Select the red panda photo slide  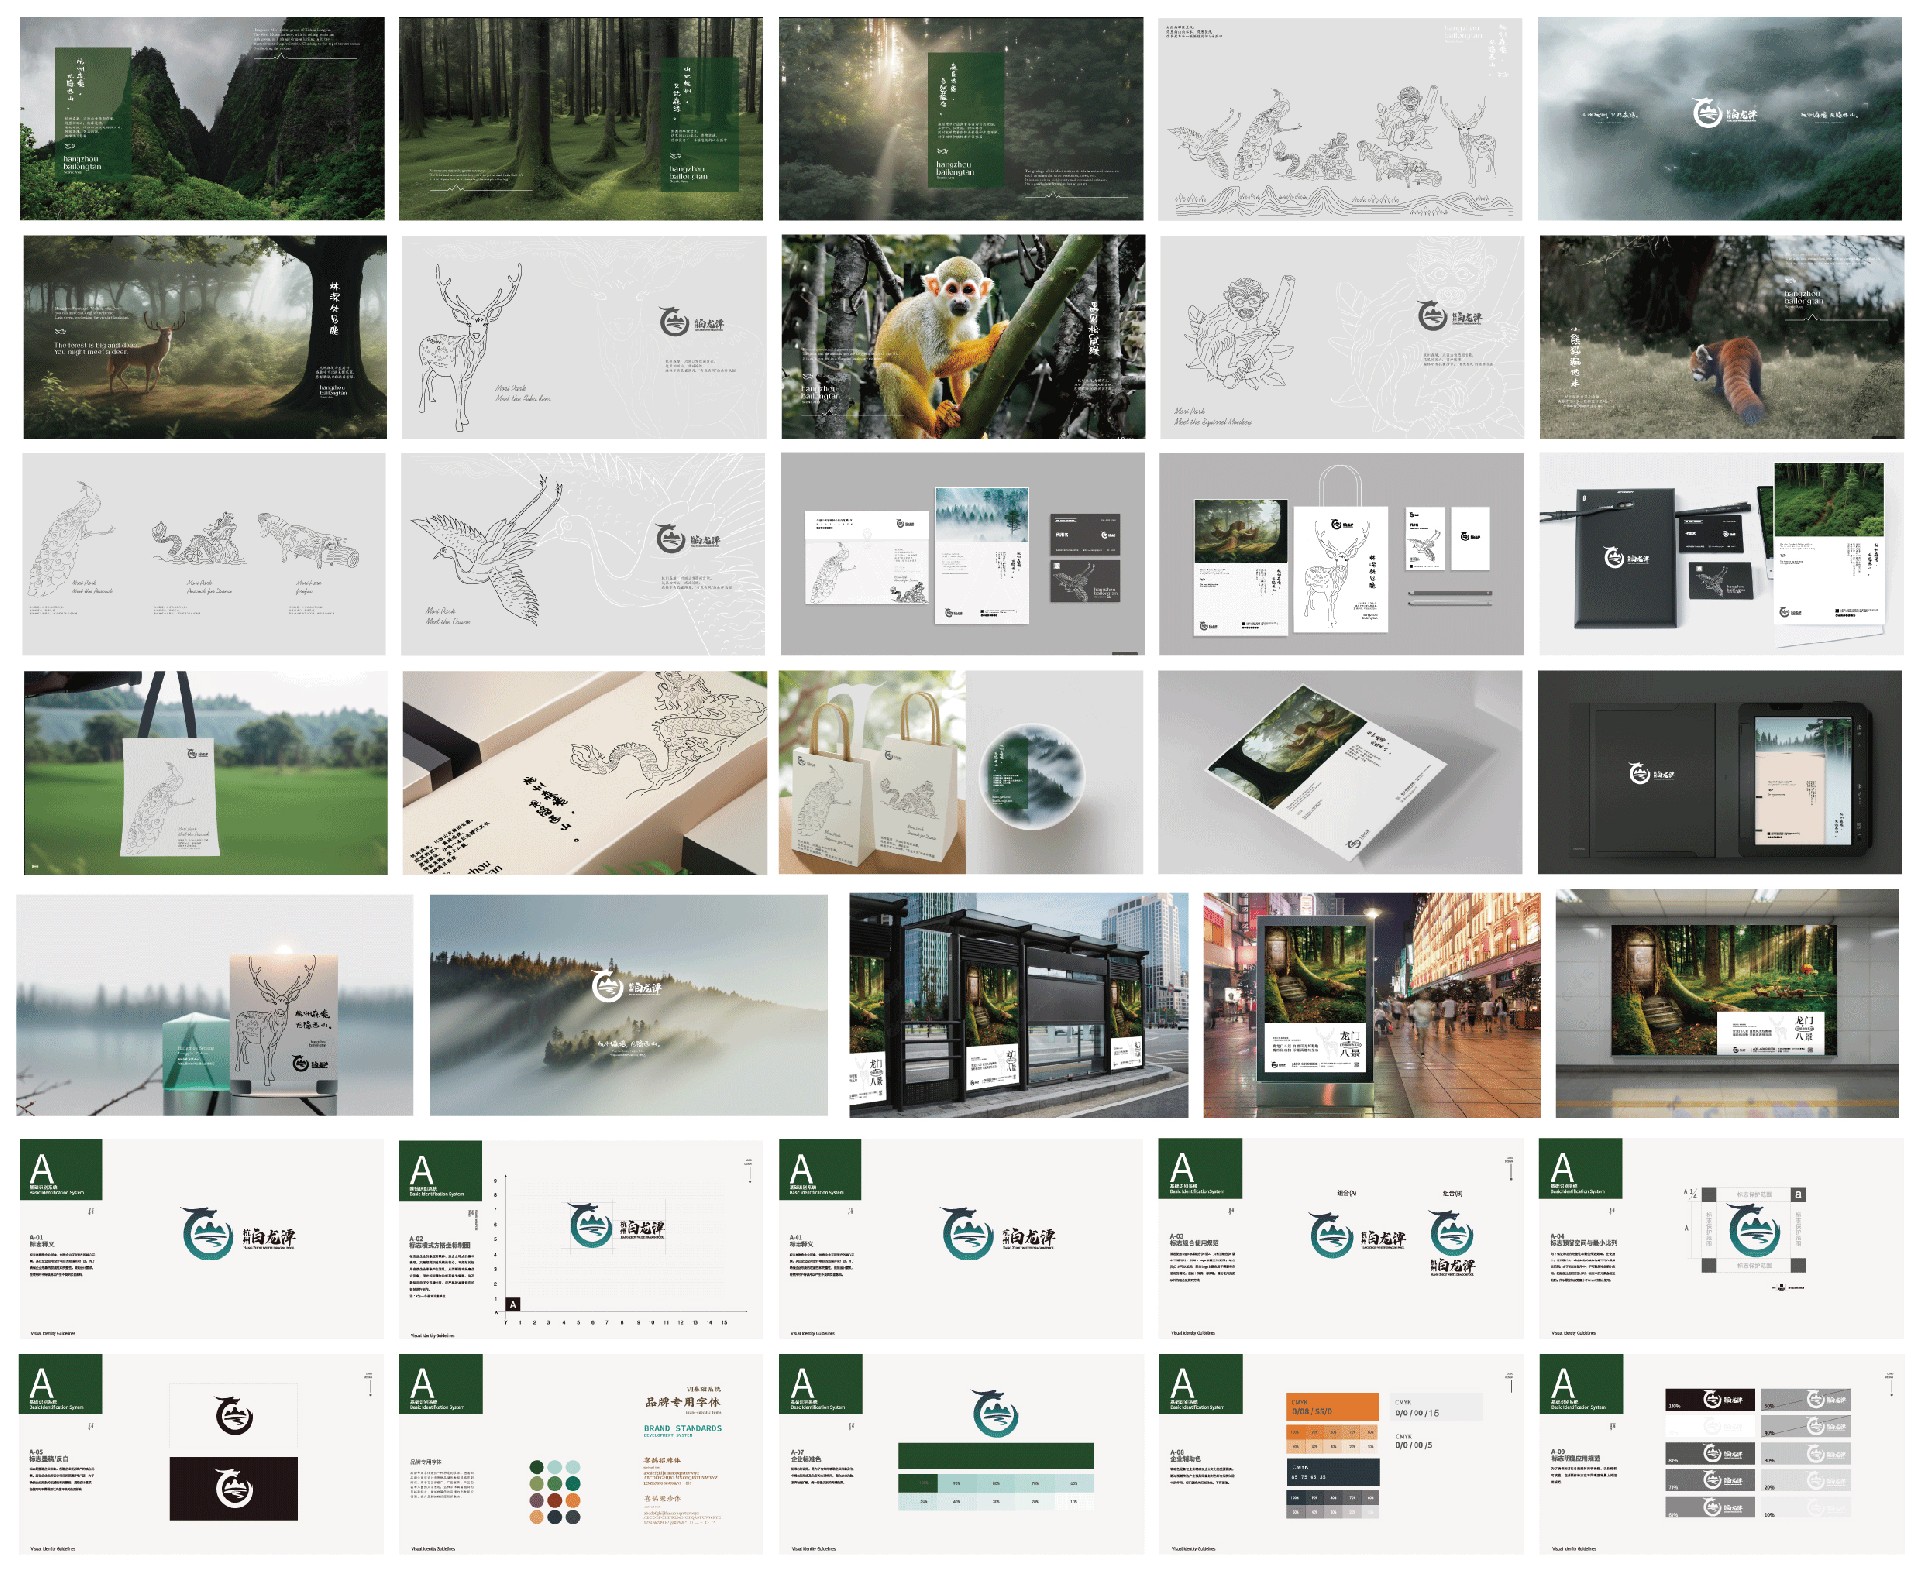(1721, 337)
